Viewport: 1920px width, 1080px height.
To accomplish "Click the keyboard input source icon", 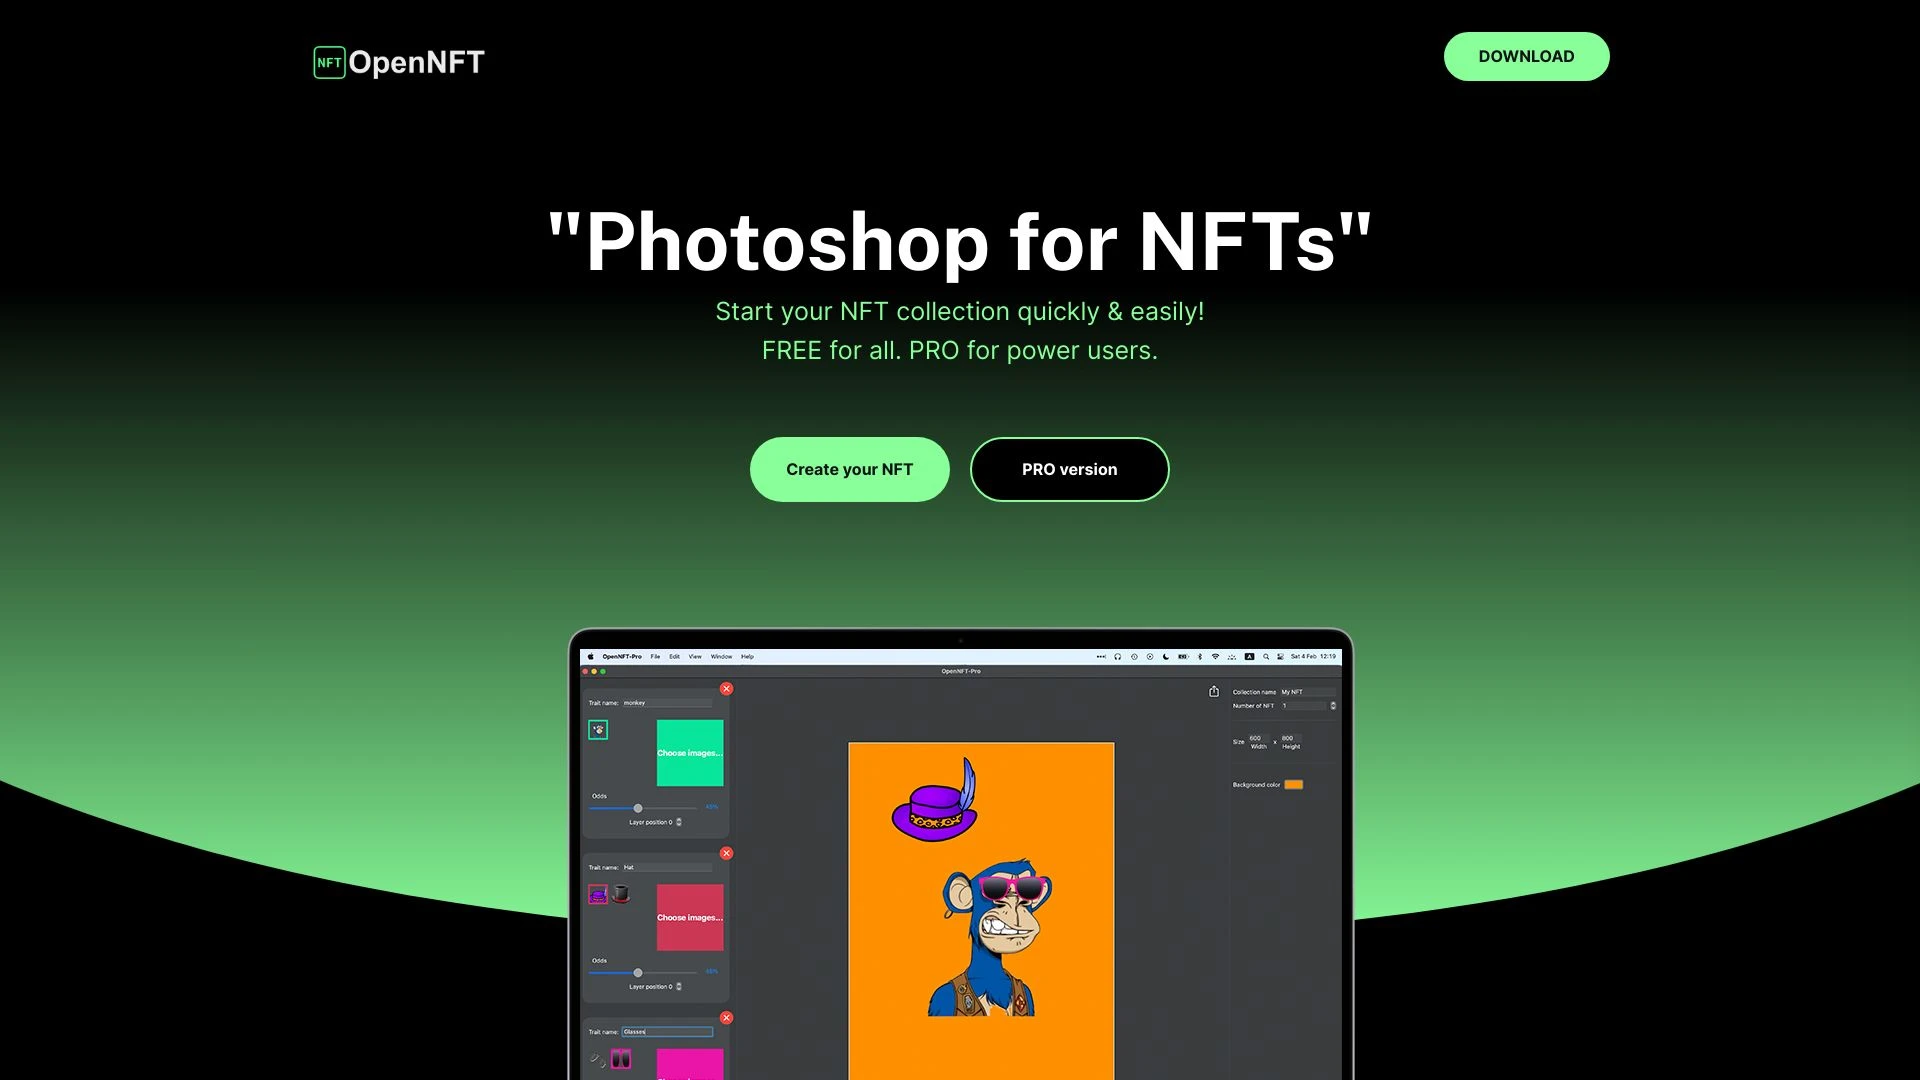I will [1249, 657].
